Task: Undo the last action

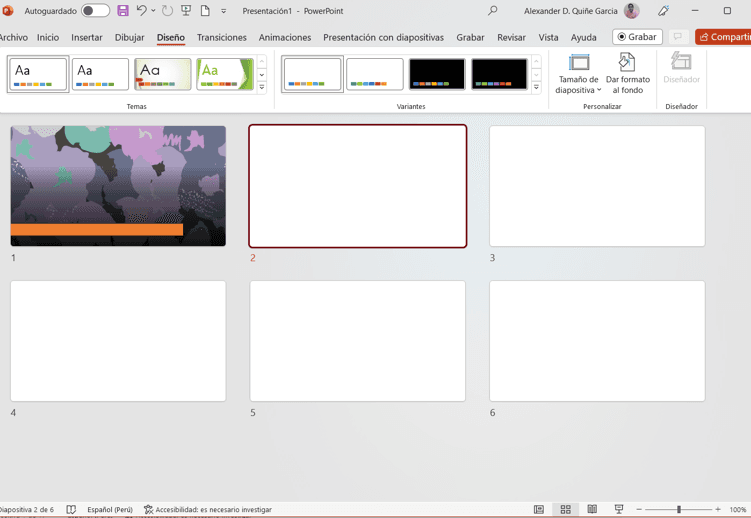Action: click(141, 11)
